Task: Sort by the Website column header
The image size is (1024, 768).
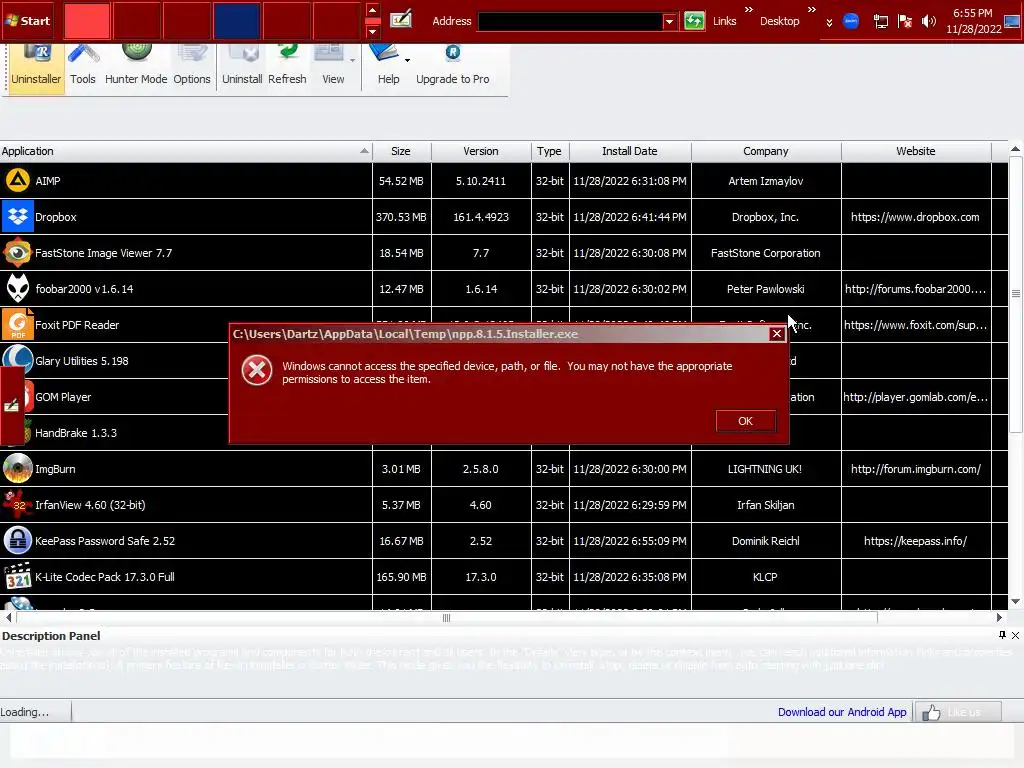Action: click(x=916, y=151)
